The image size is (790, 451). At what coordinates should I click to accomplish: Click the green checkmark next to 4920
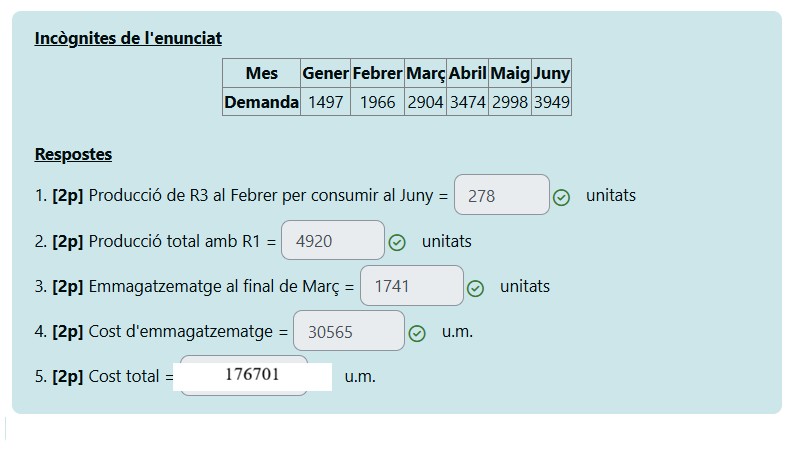(x=398, y=242)
